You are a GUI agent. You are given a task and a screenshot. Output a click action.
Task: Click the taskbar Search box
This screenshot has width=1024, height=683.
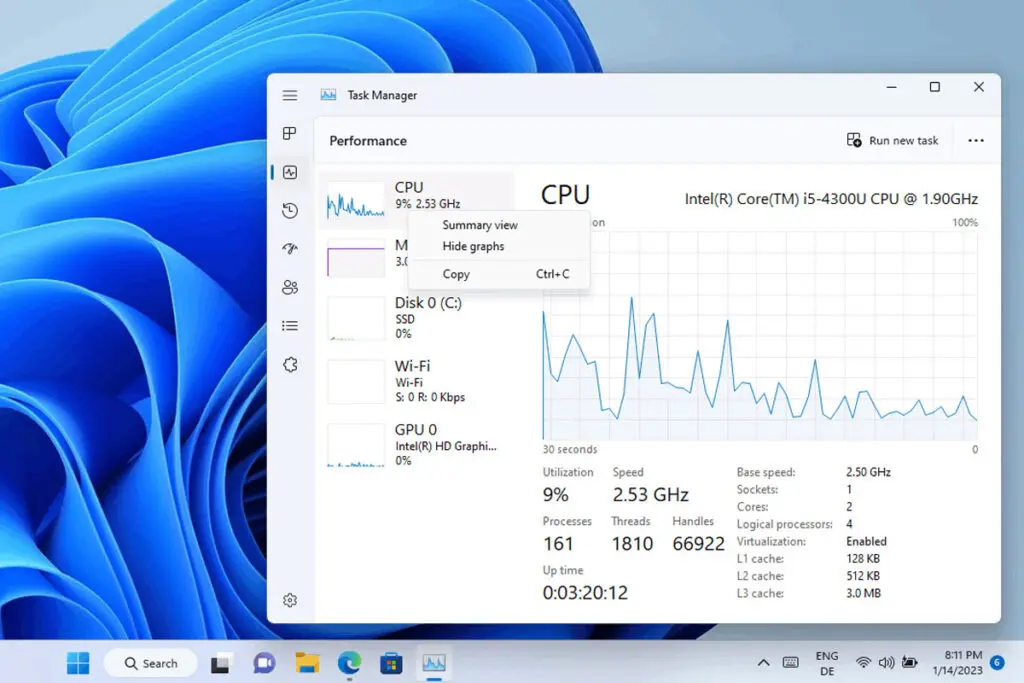click(151, 663)
